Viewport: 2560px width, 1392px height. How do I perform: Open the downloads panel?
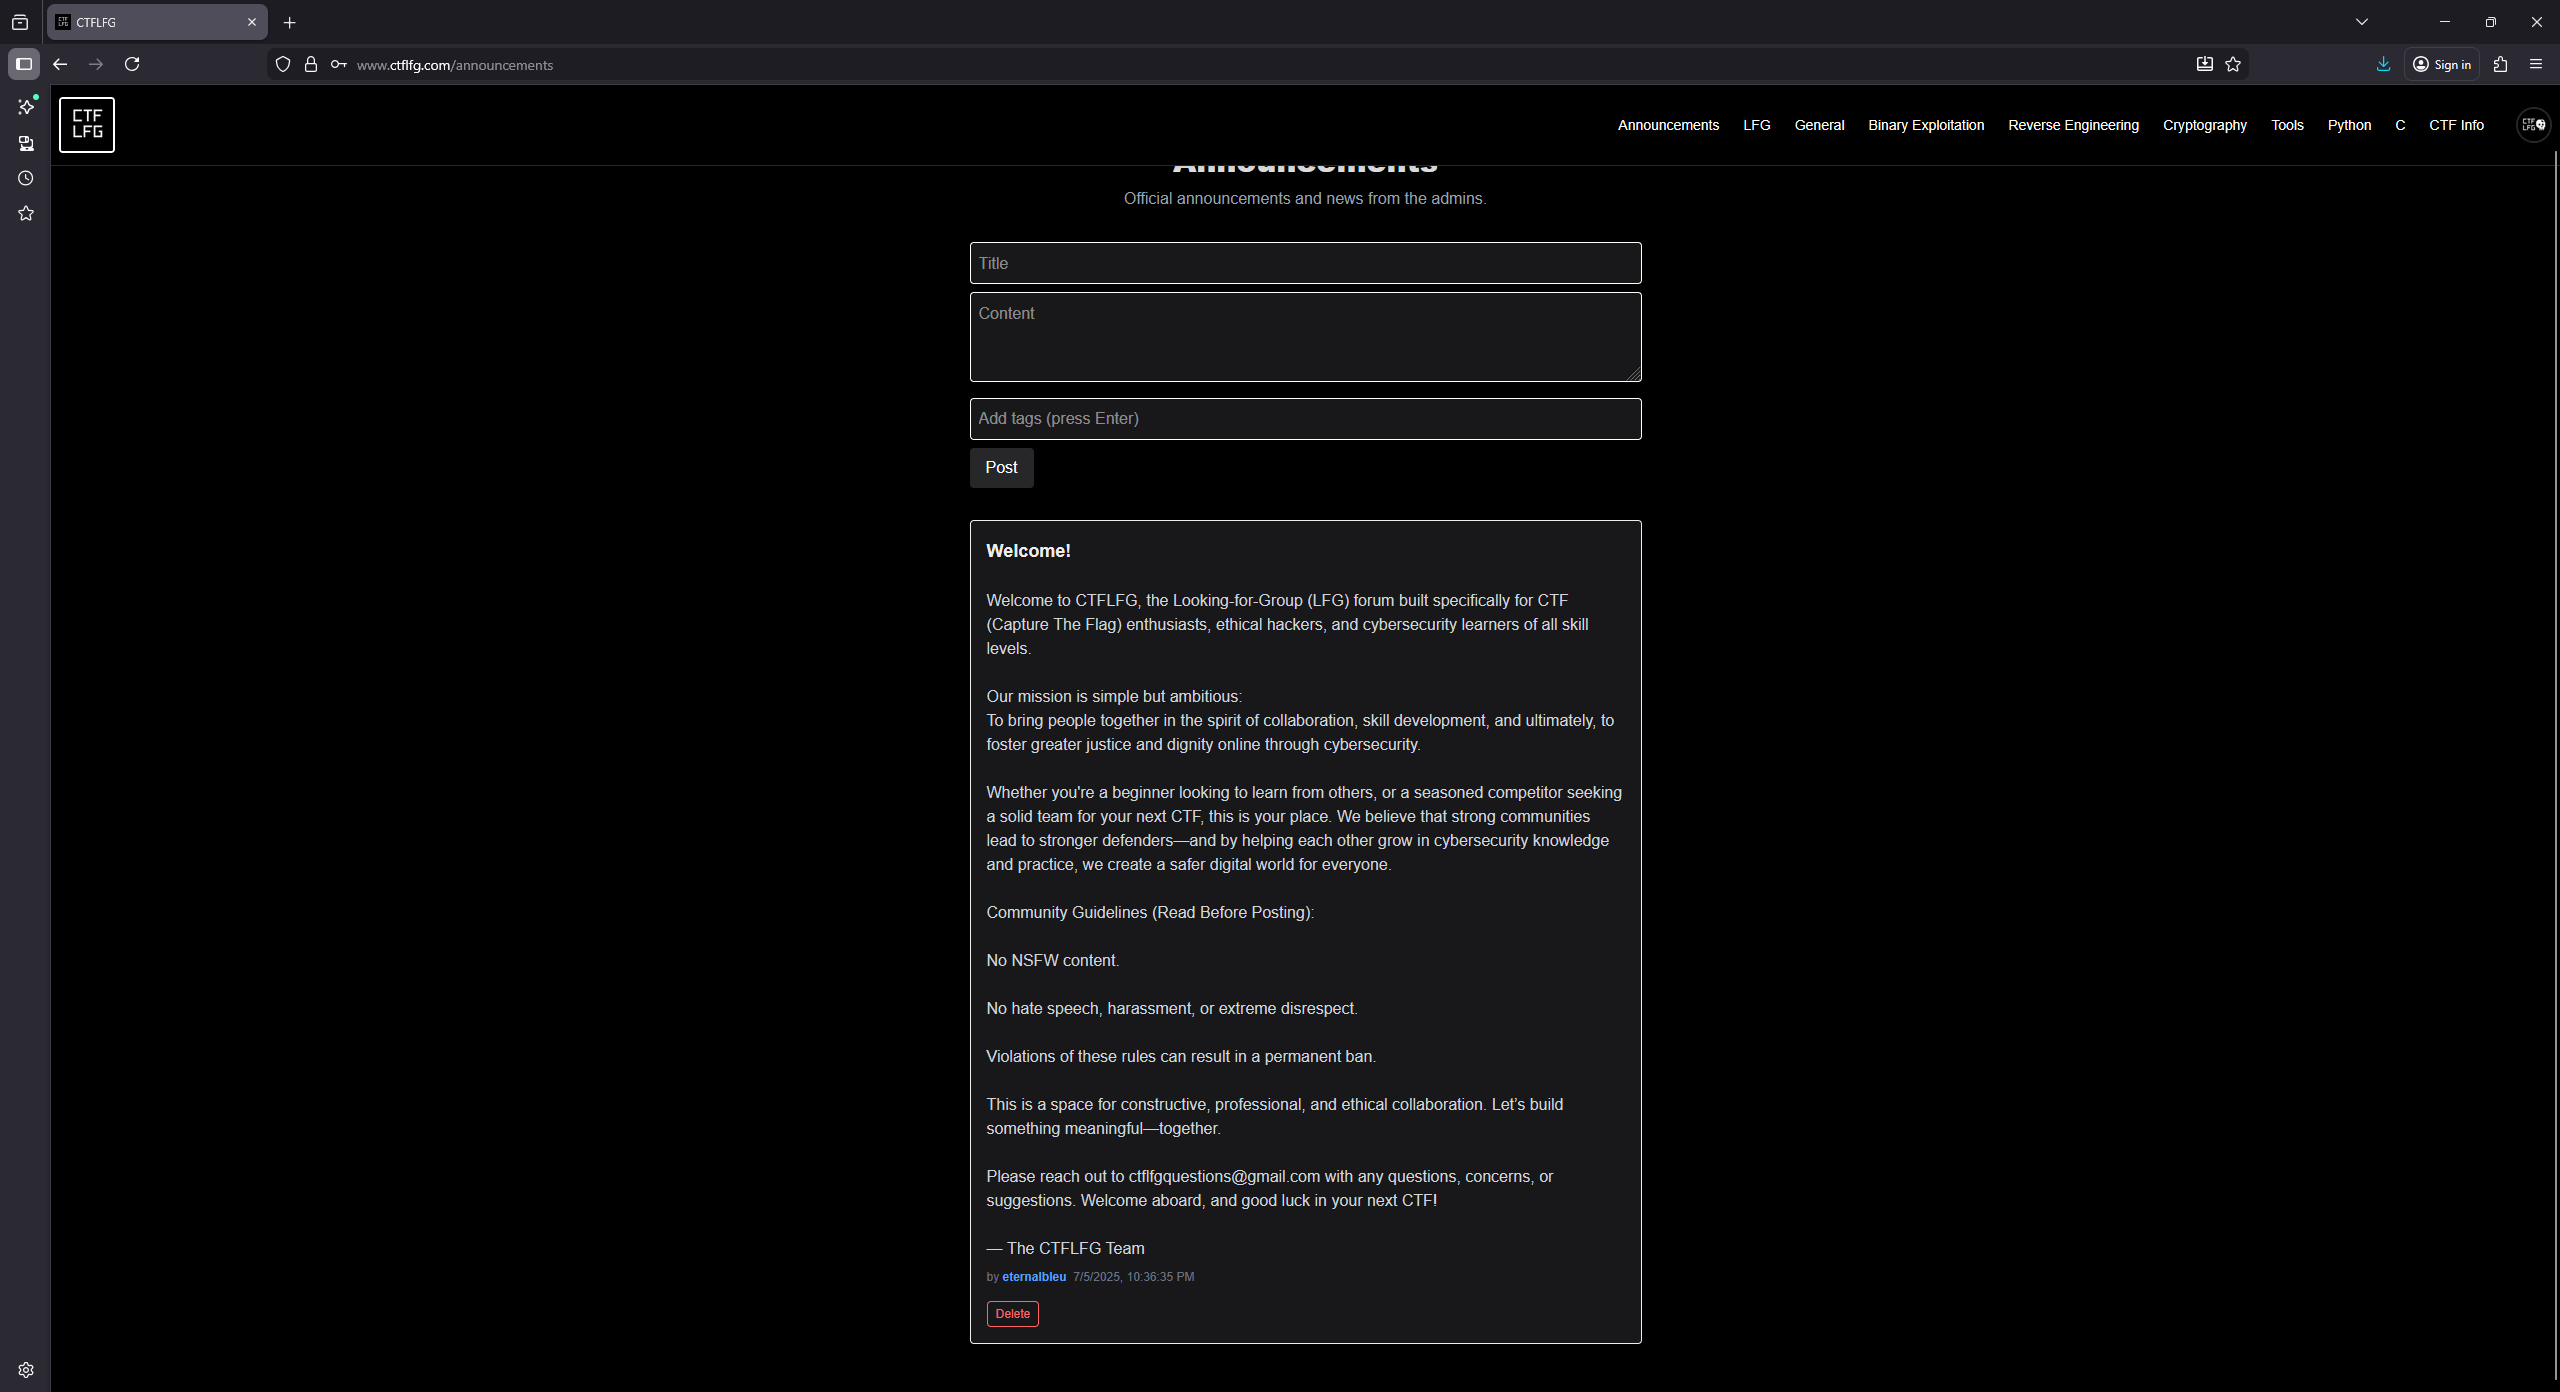coord(2384,64)
